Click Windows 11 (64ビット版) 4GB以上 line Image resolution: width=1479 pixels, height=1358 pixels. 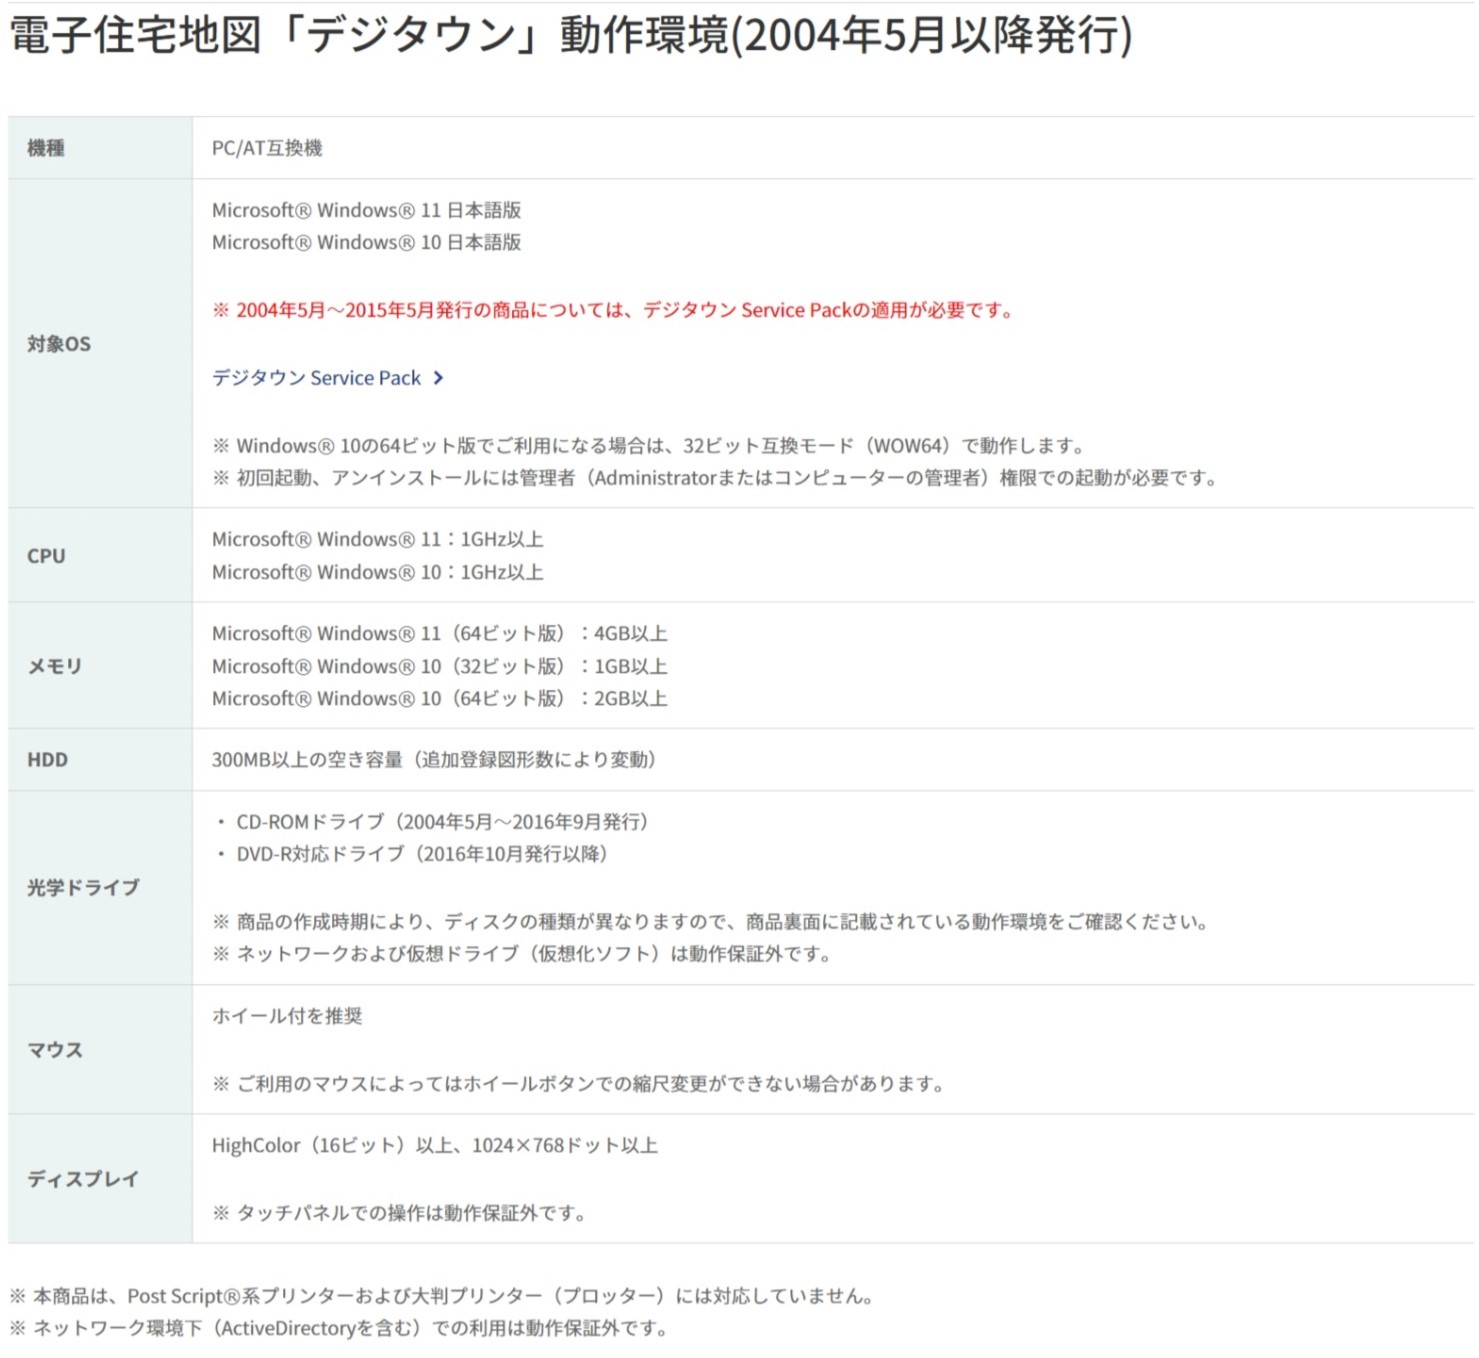[x=440, y=633]
